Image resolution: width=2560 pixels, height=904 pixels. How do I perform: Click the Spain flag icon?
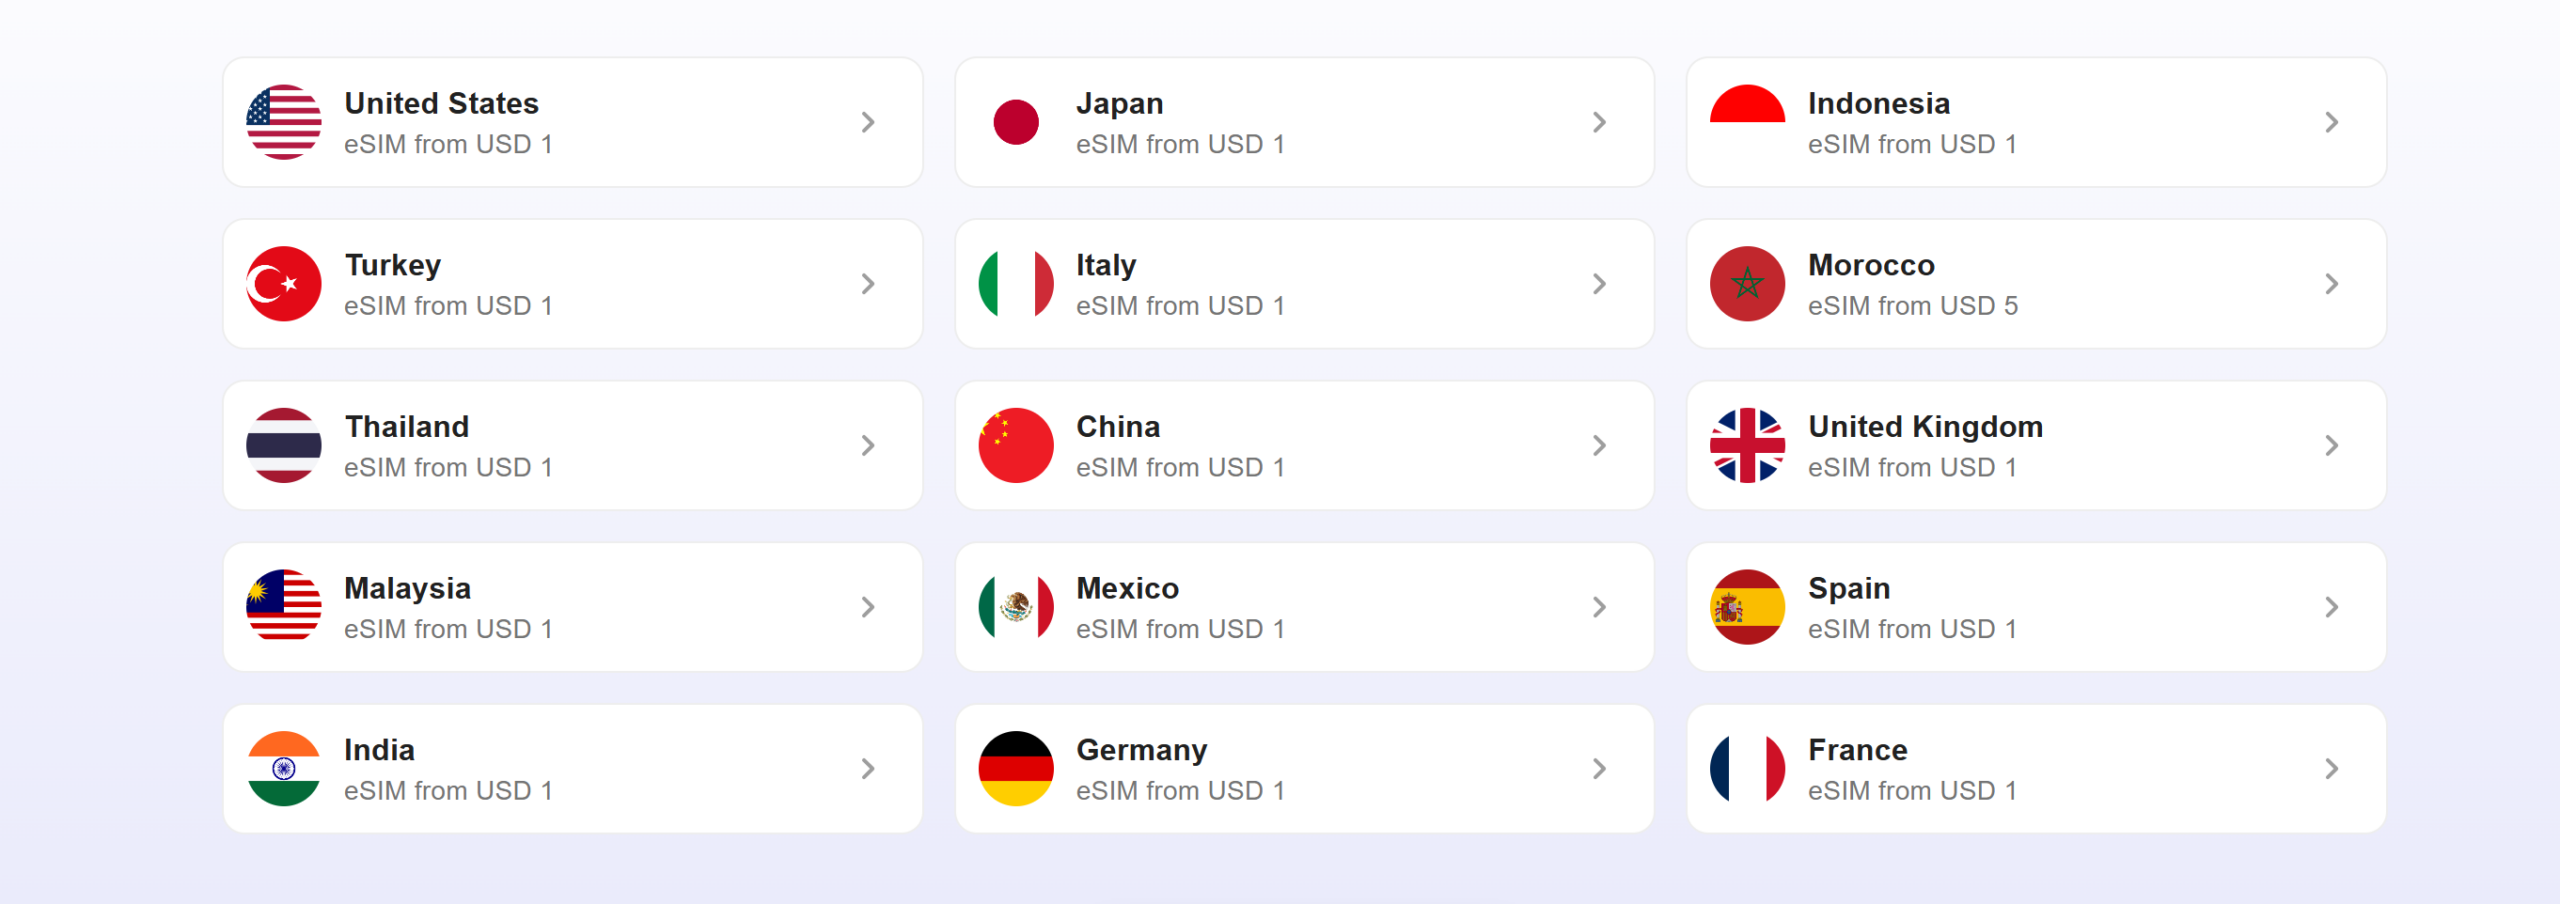[1747, 607]
